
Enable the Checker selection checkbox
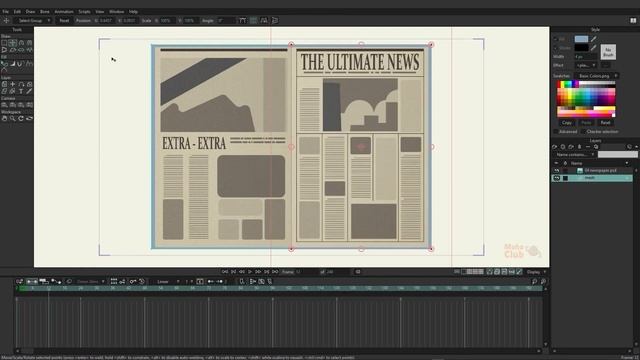click(x=583, y=132)
